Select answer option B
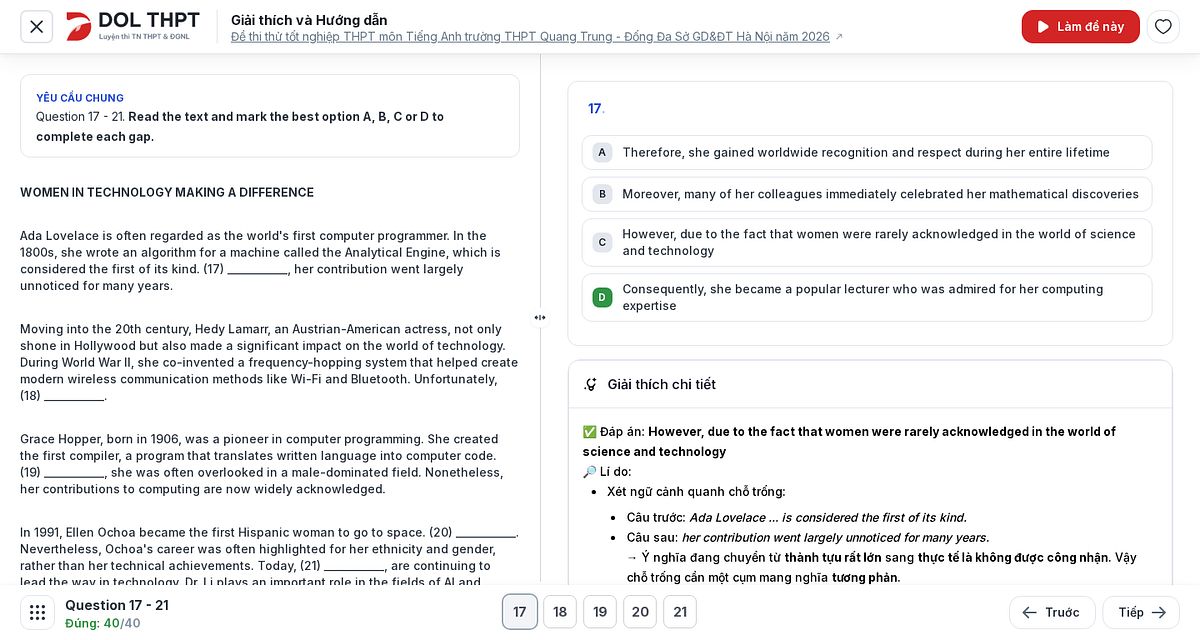 pyautogui.click(x=867, y=194)
